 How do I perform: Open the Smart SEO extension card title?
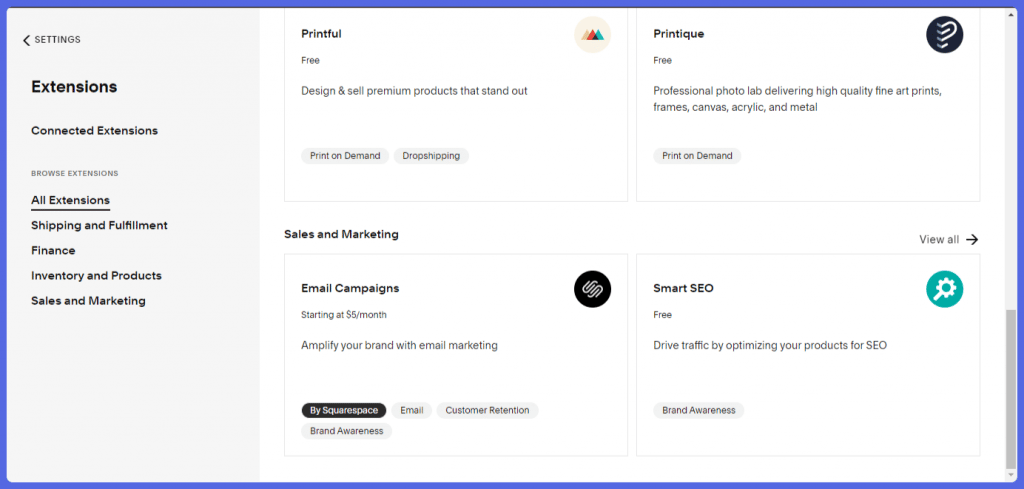[x=683, y=289]
